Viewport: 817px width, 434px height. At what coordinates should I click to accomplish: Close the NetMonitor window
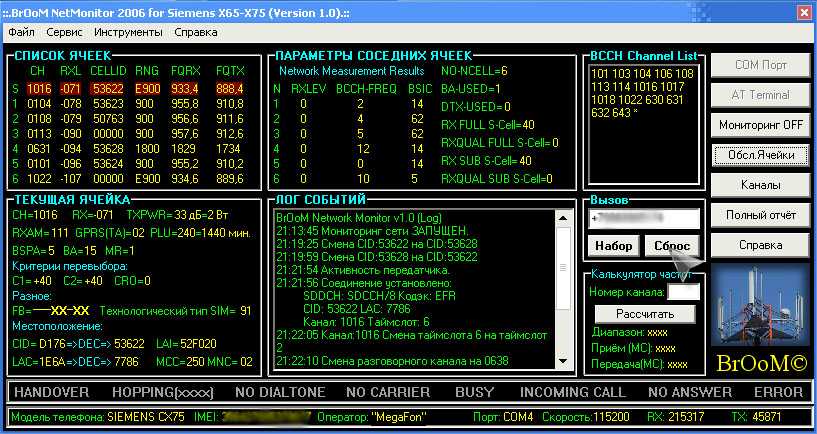pos(804,14)
